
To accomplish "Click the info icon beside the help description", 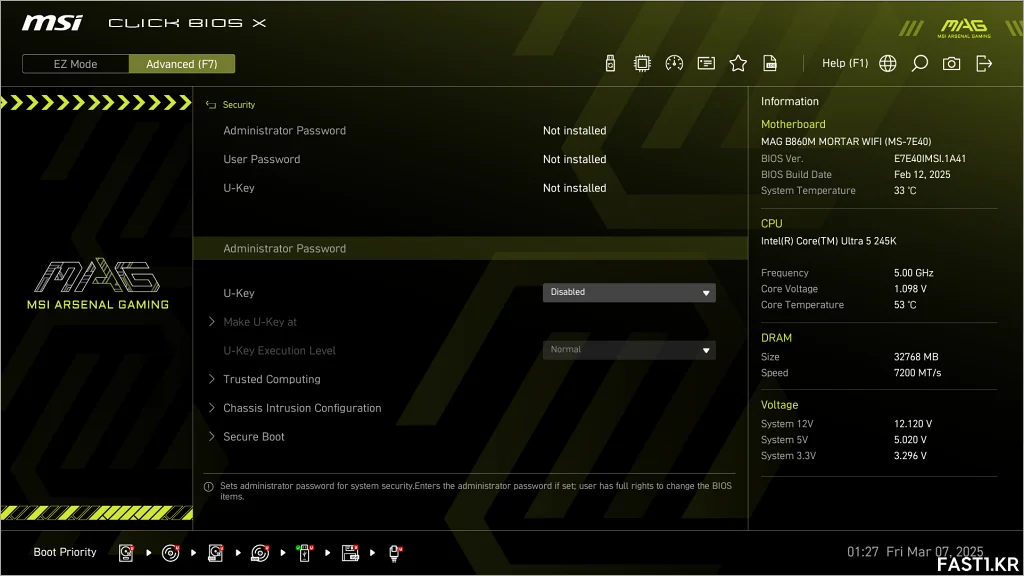I will pyautogui.click(x=209, y=487).
